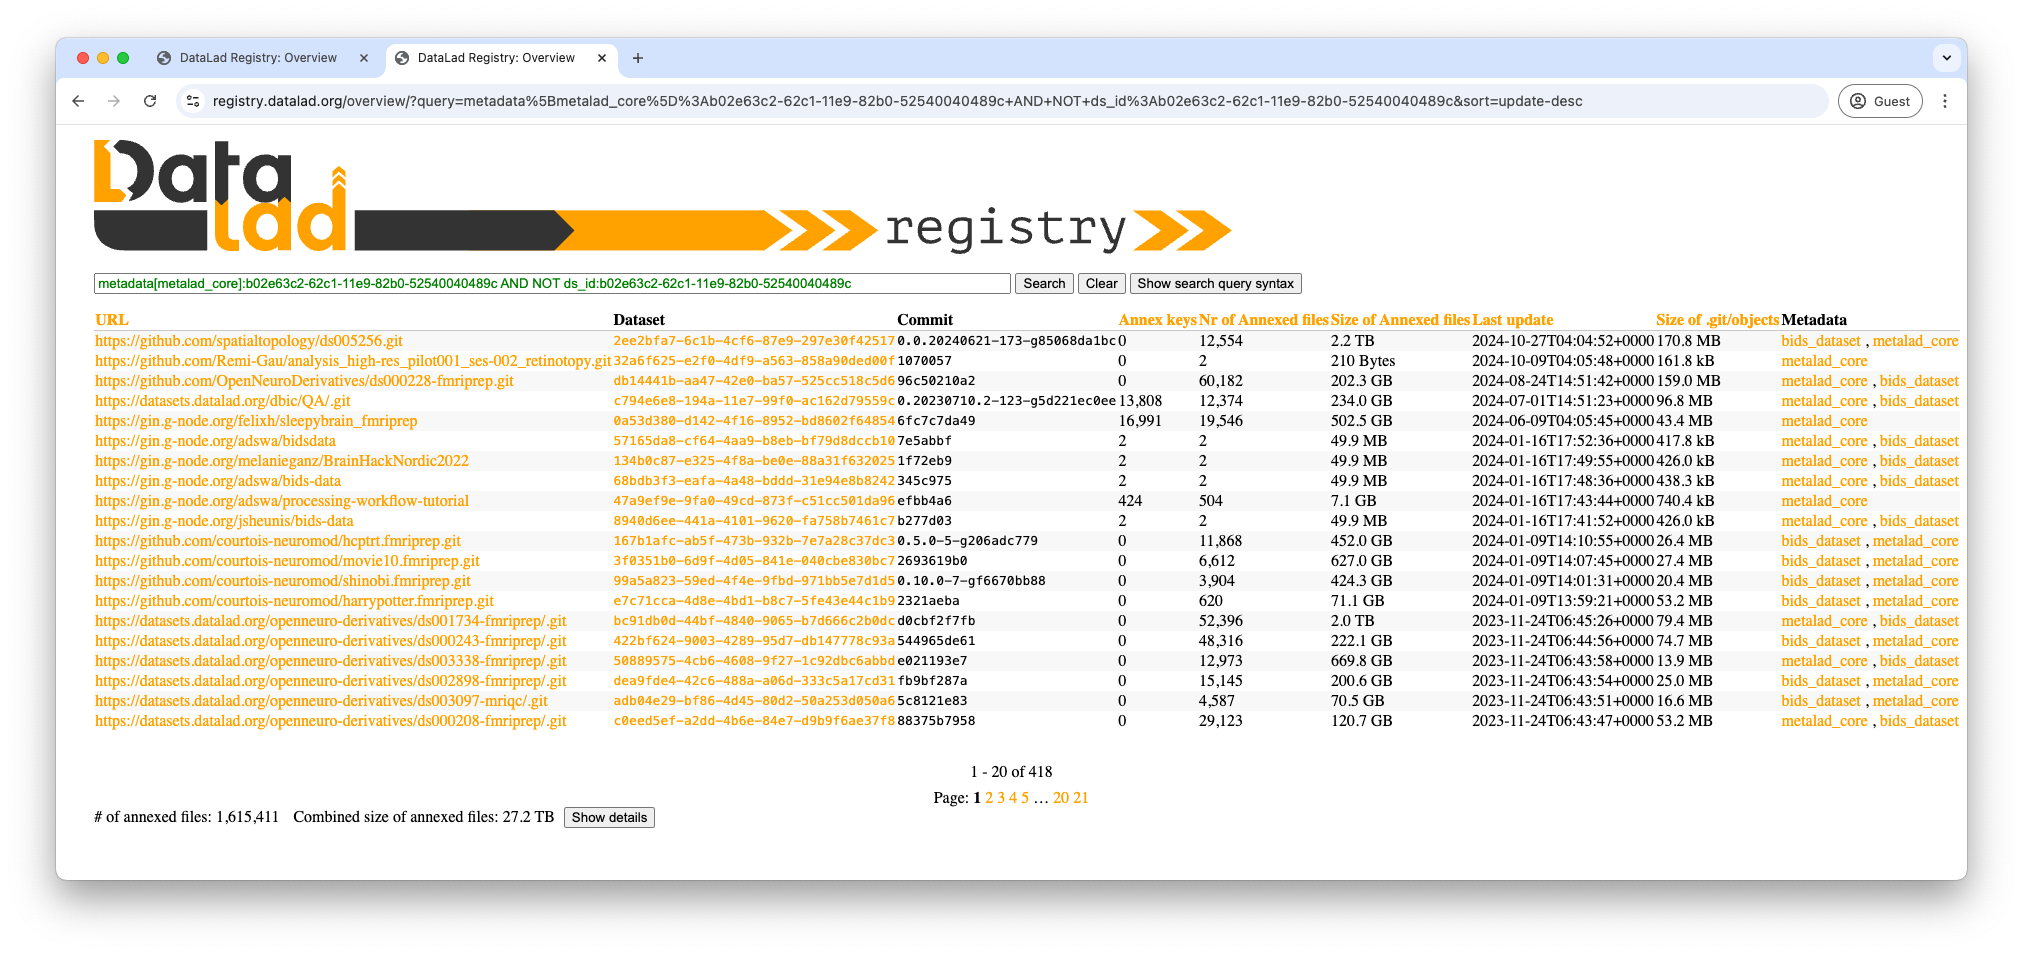This screenshot has height=954, width=2023.
Task: Click bids_dataset metadata in ds005256 row
Action: click(1821, 341)
